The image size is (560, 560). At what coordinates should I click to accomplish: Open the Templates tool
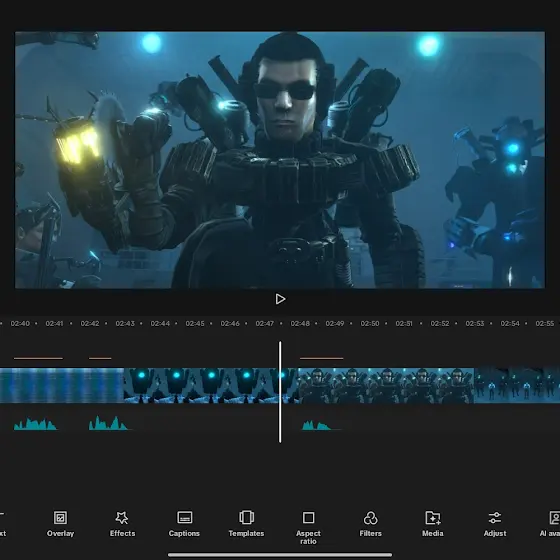[x=246, y=524]
